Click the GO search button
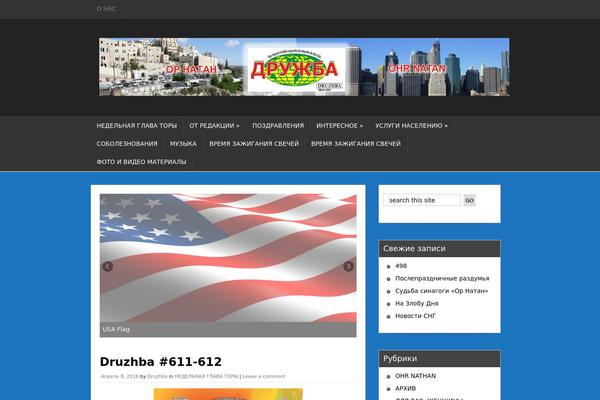Screen dimensions: 600x400 pos(470,200)
